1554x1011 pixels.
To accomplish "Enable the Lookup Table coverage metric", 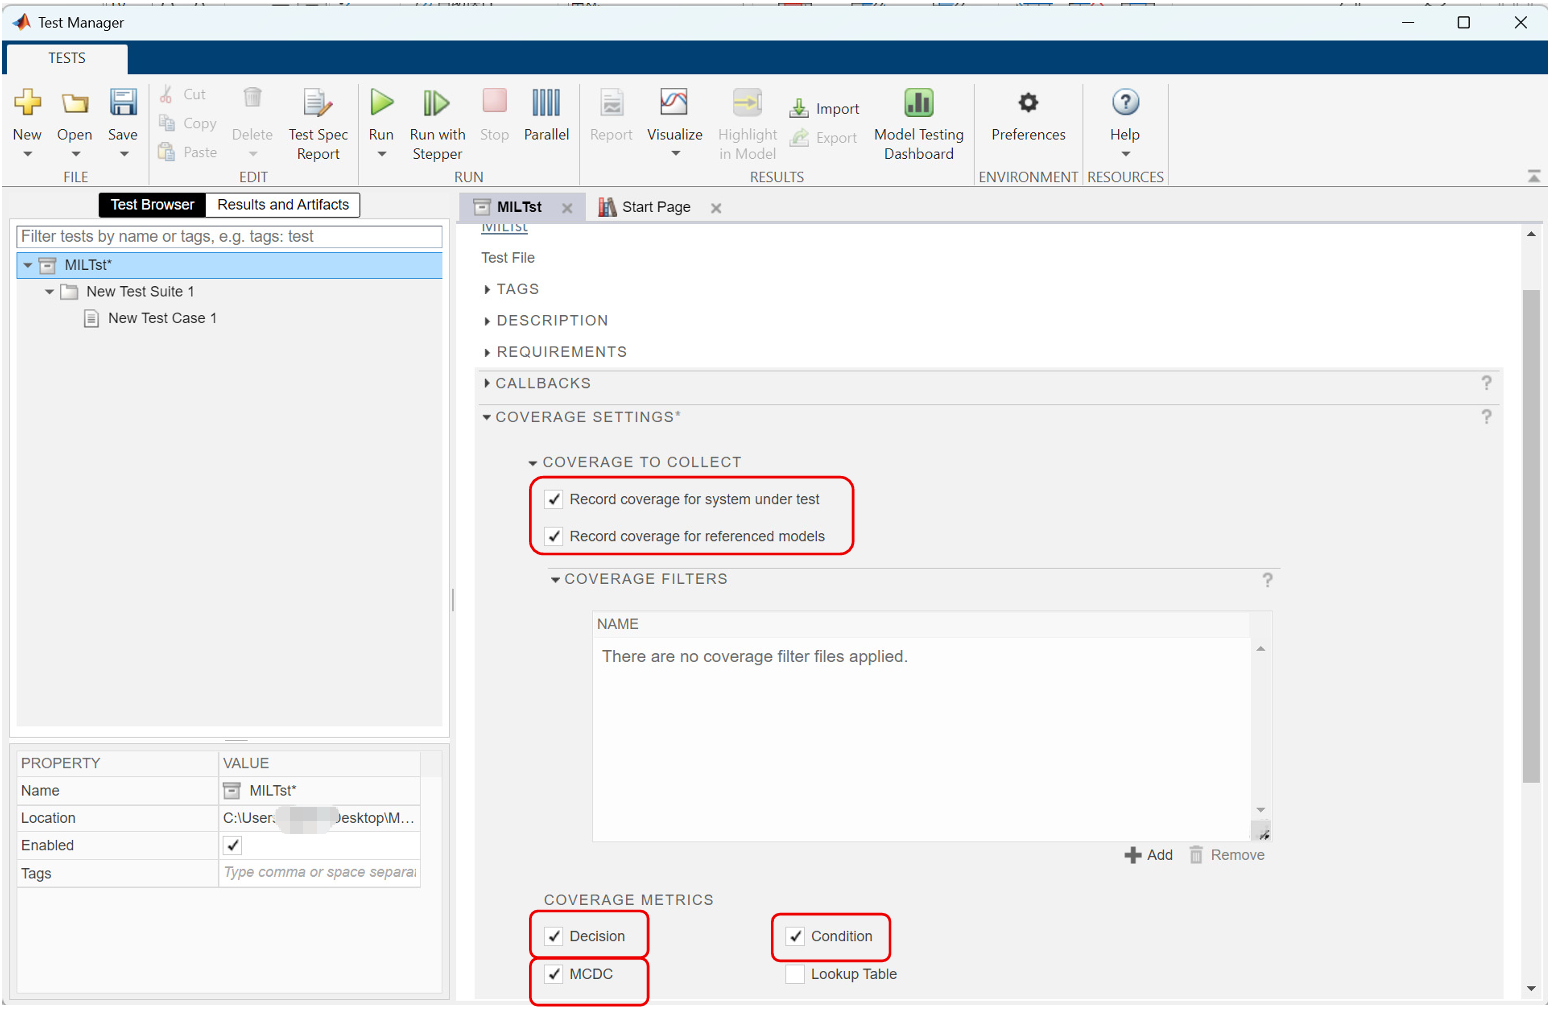I will pos(795,973).
